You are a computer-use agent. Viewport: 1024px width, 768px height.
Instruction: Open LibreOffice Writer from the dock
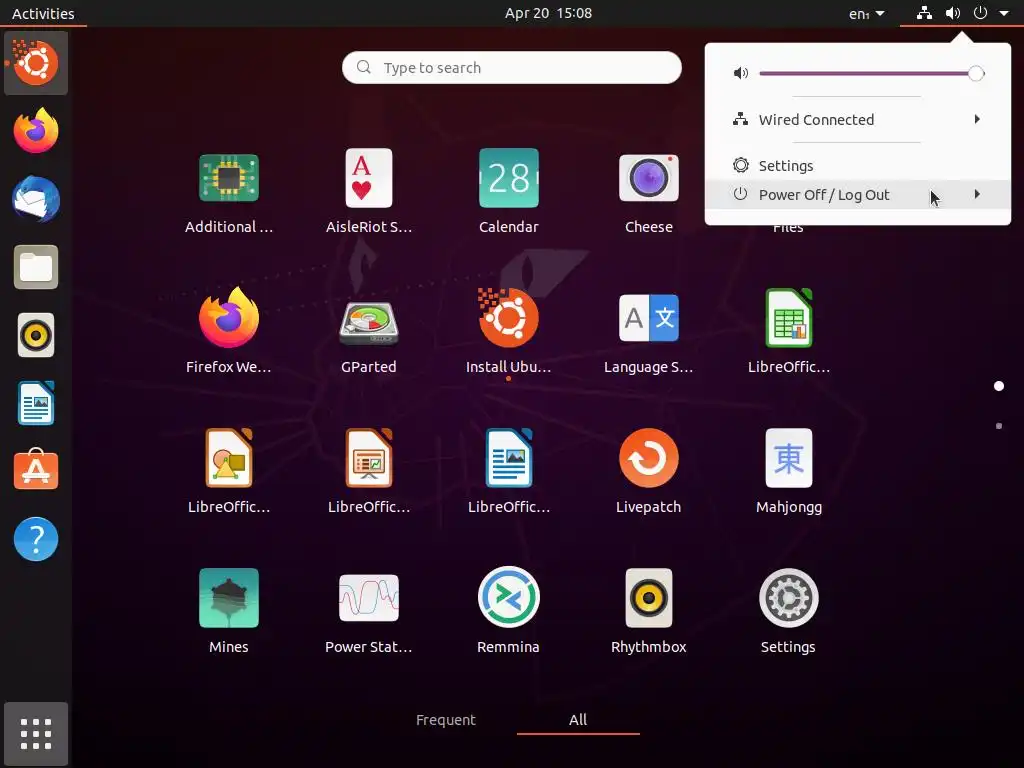pos(36,404)
